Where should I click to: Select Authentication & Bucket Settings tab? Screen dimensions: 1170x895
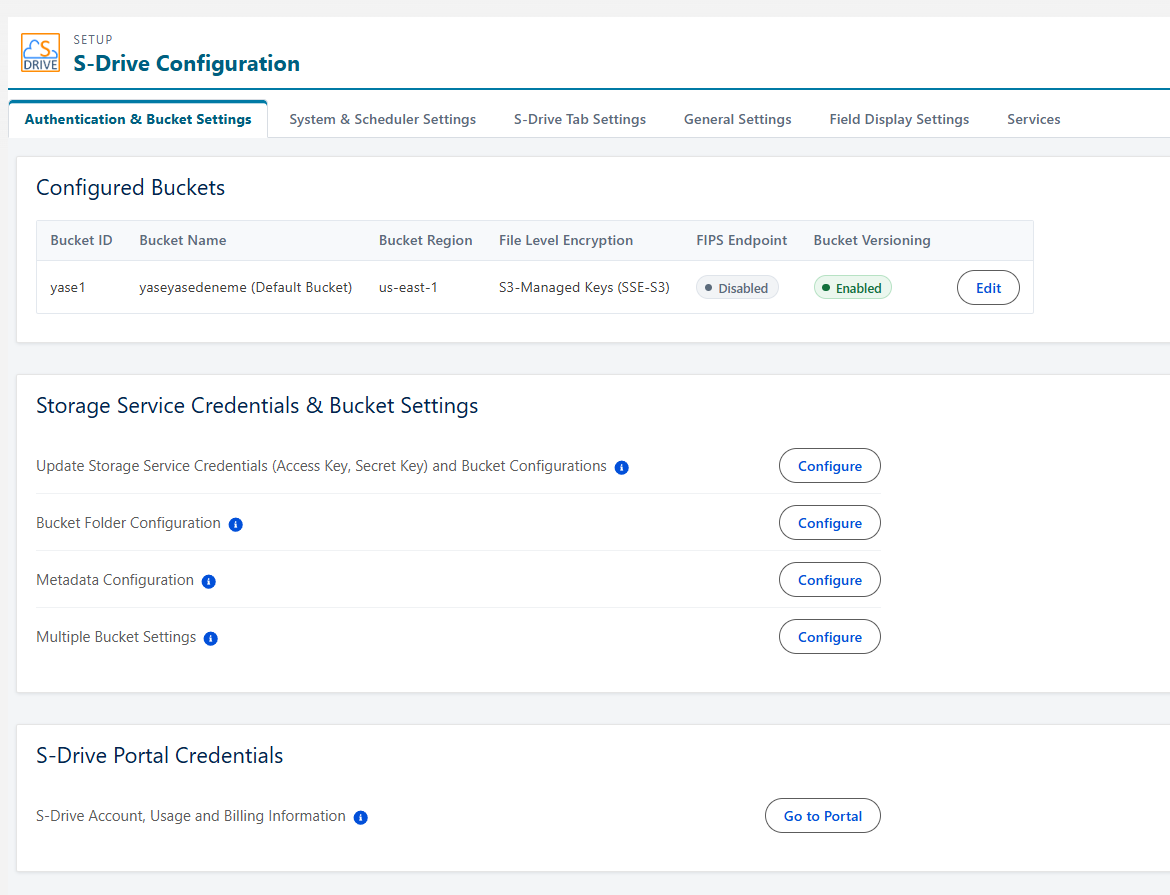pos(138,119)
